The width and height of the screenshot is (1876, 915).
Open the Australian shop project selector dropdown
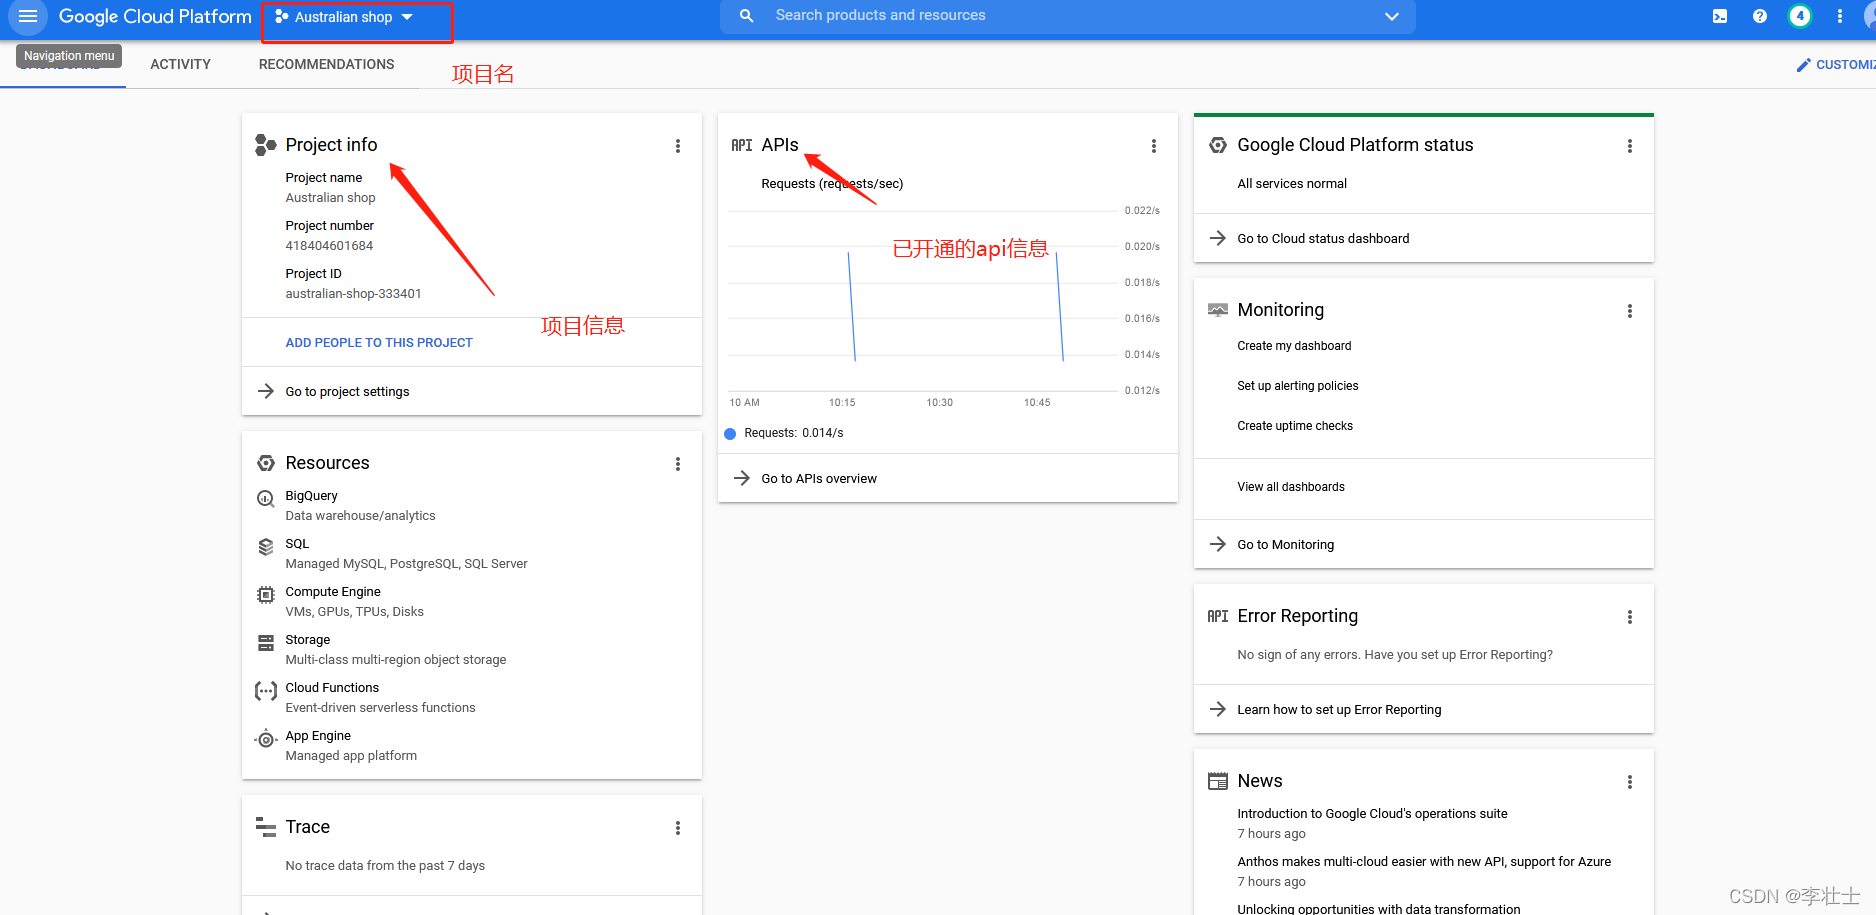click(x=345, y=17)
